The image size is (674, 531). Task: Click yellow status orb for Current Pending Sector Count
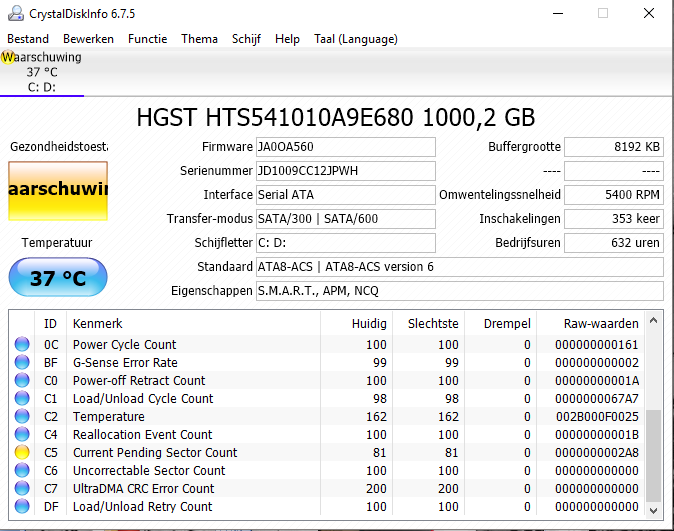coord(22,453)
